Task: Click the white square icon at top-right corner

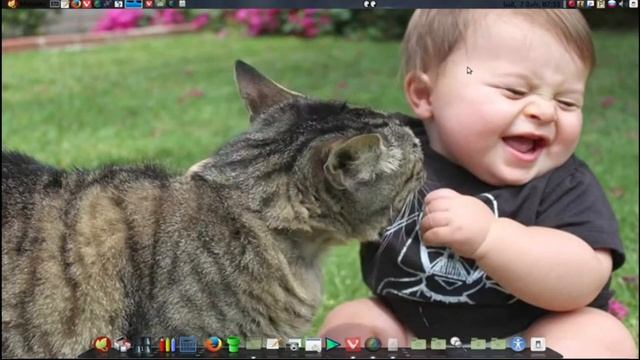Action: tap(633, 4)
